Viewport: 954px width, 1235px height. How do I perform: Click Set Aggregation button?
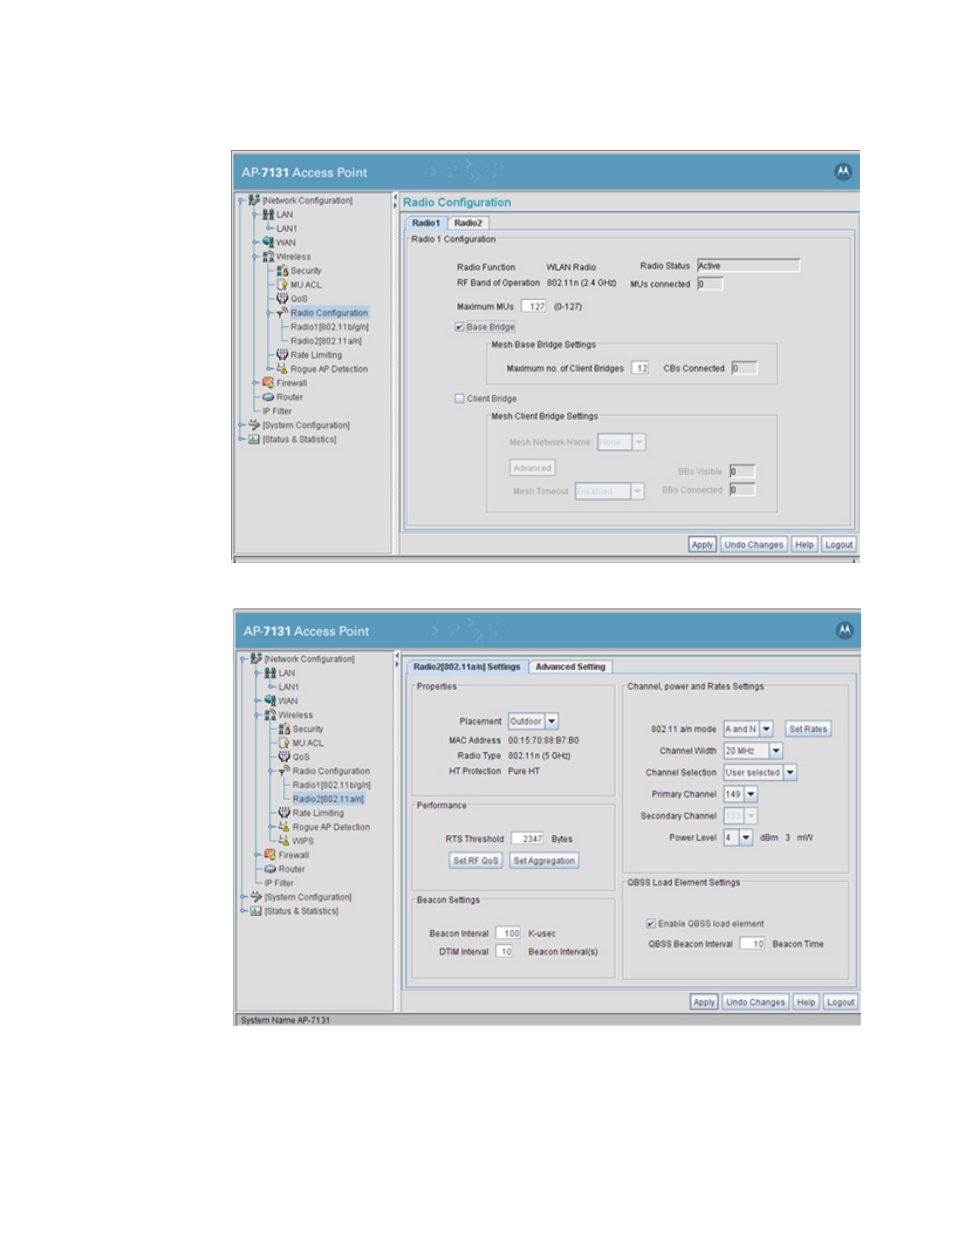(x=544, y=860)
